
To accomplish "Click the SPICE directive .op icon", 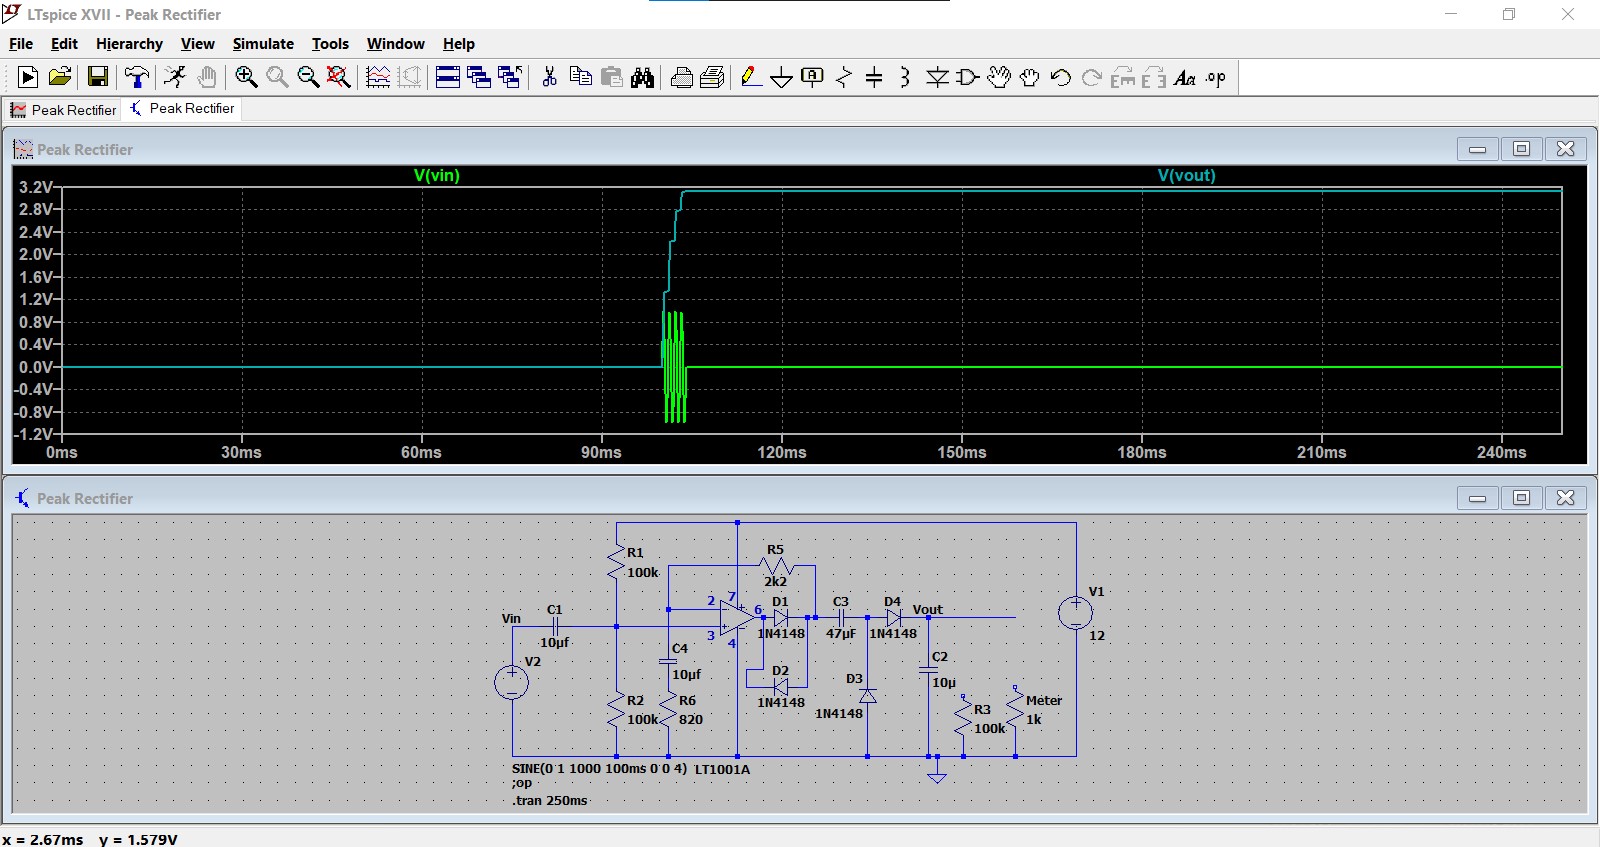I will 1216,77.
